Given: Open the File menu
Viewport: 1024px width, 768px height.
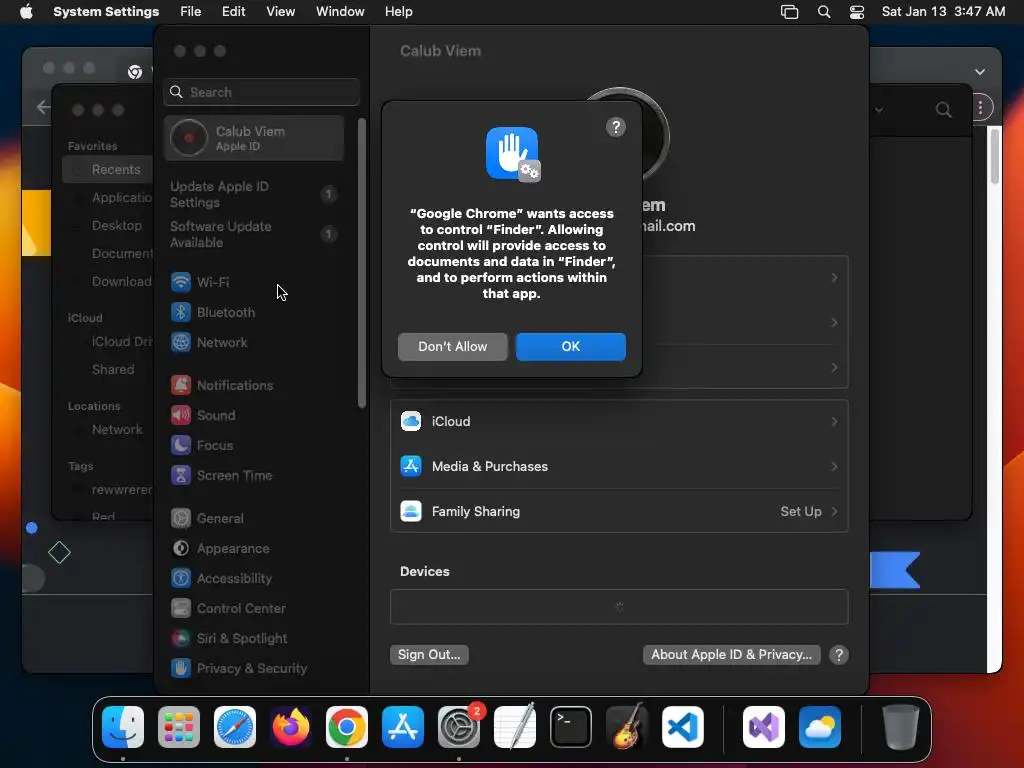Looking at the screenshot, I should point(191,12).
